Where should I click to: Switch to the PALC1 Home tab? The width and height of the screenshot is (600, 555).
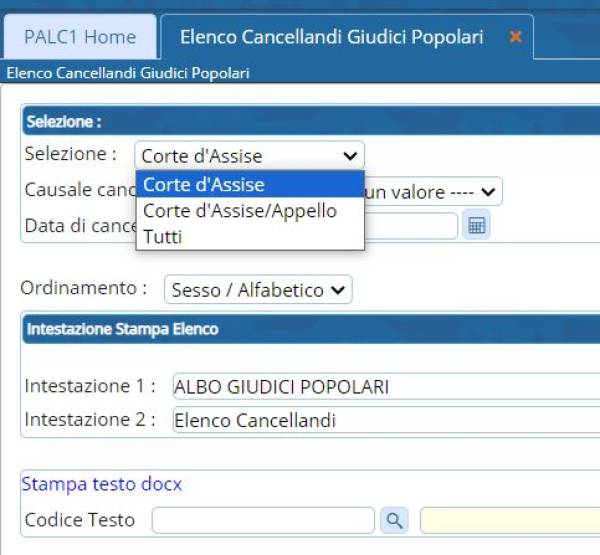[80, 37]
